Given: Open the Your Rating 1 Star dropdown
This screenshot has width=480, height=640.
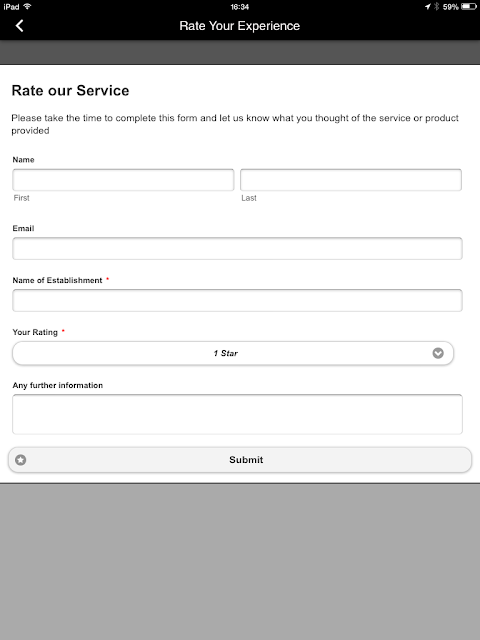Looking at the screenshot, I should pyautogui.click(x=233, y=353).
